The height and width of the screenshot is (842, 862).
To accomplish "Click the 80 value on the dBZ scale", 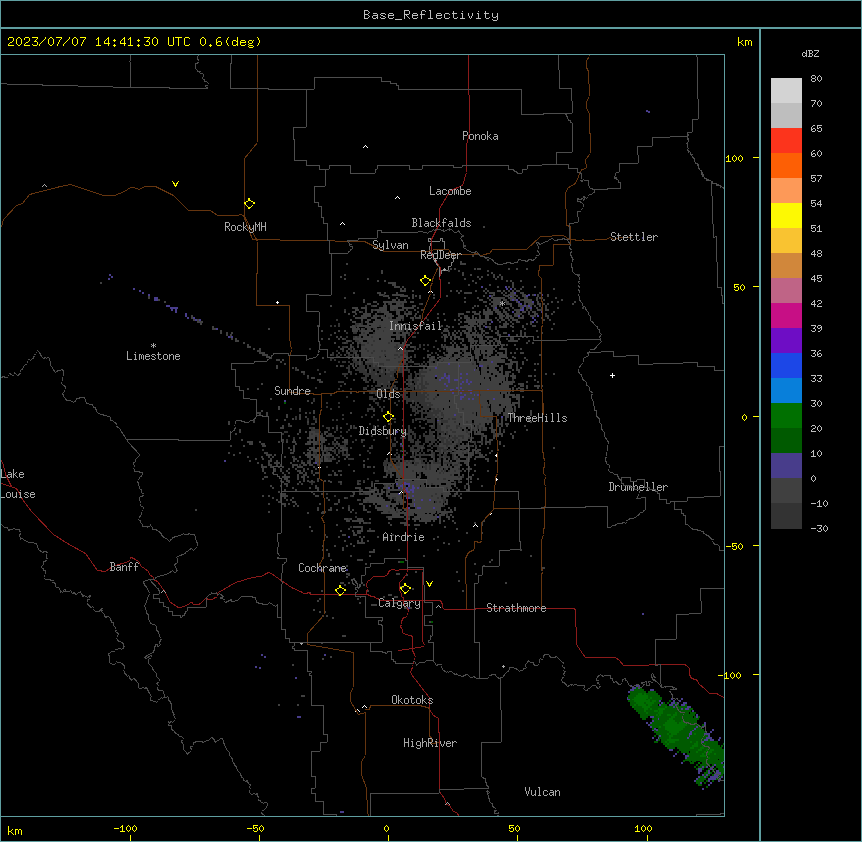I will pos(816,79).
